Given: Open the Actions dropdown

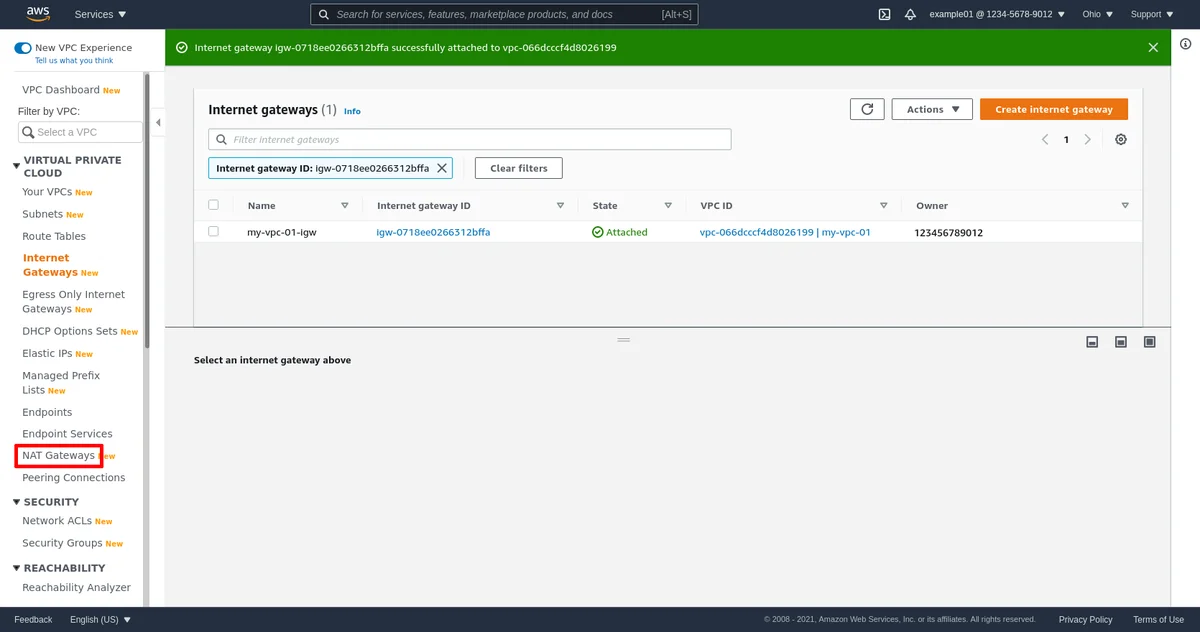Looking at the screenshot, I should click(932, 109).
